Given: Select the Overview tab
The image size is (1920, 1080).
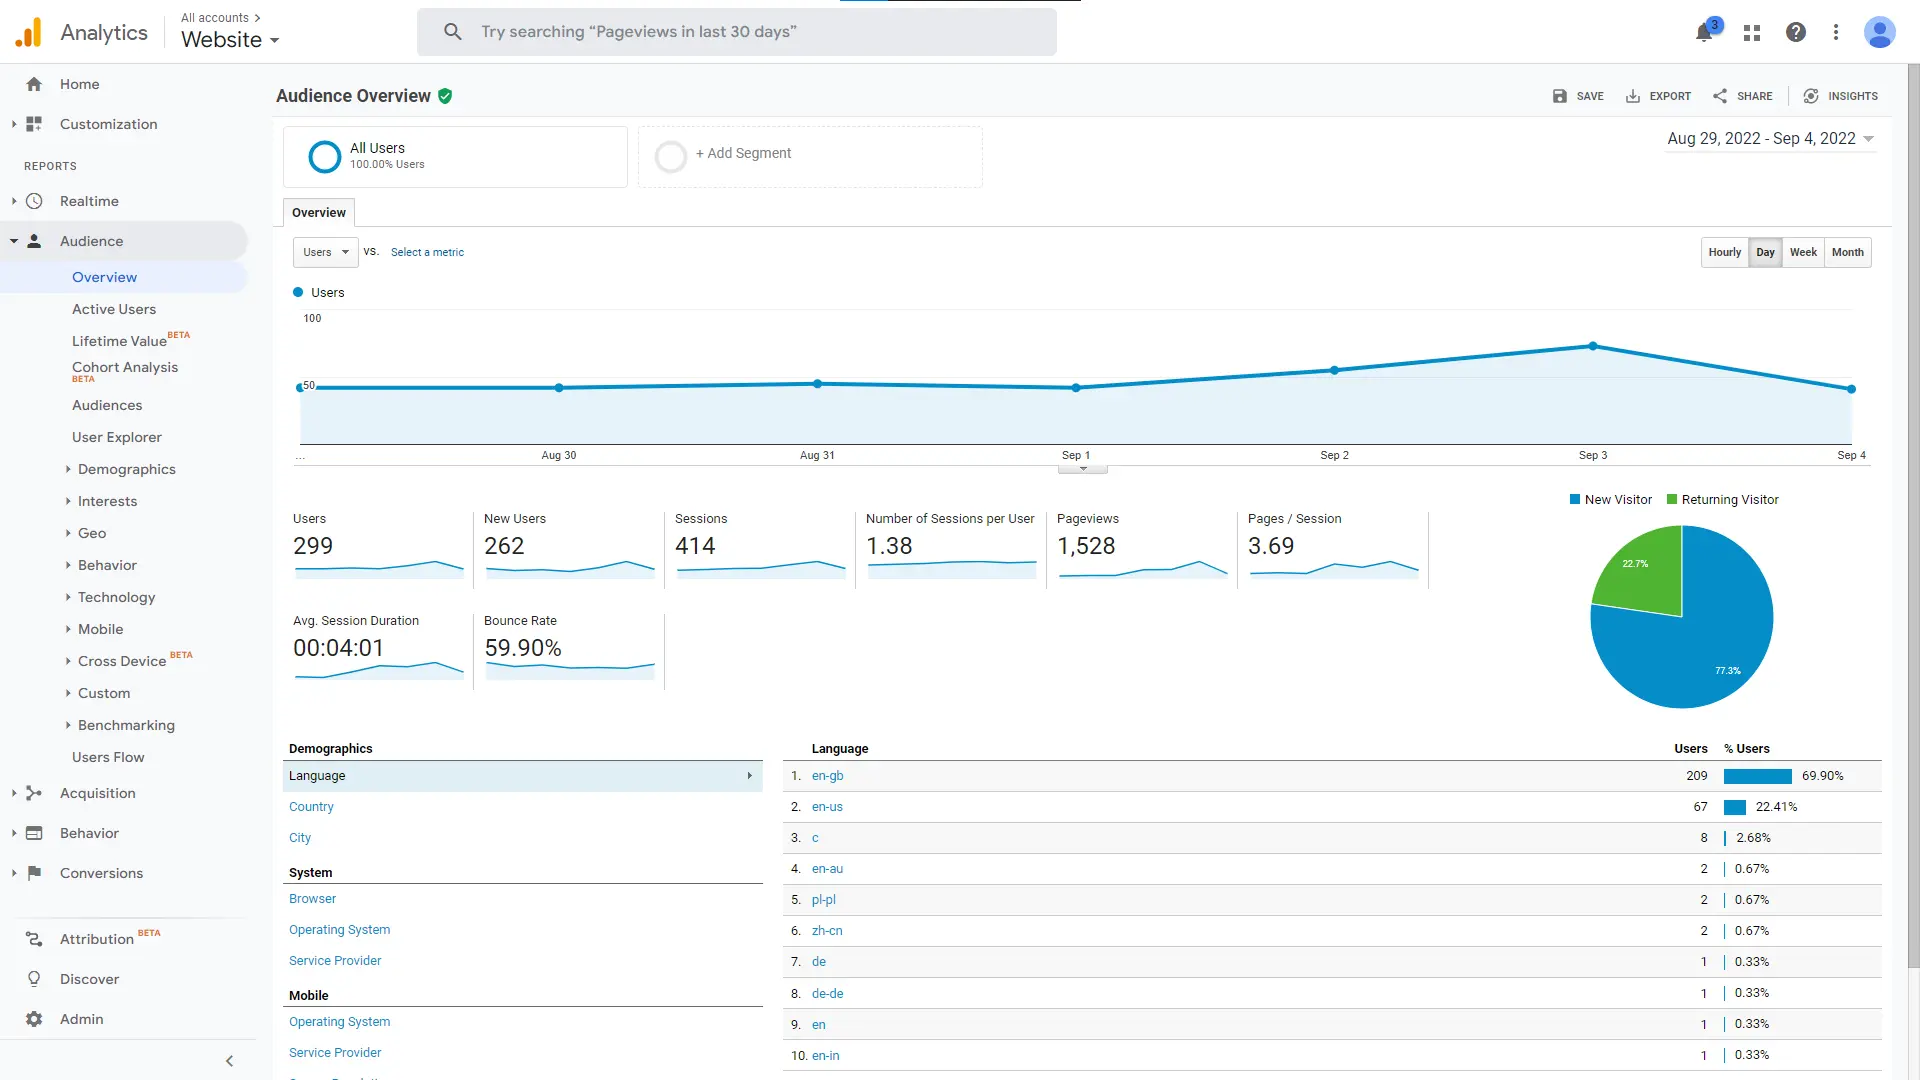Looking at the screenshot, I should click(319, 212).
